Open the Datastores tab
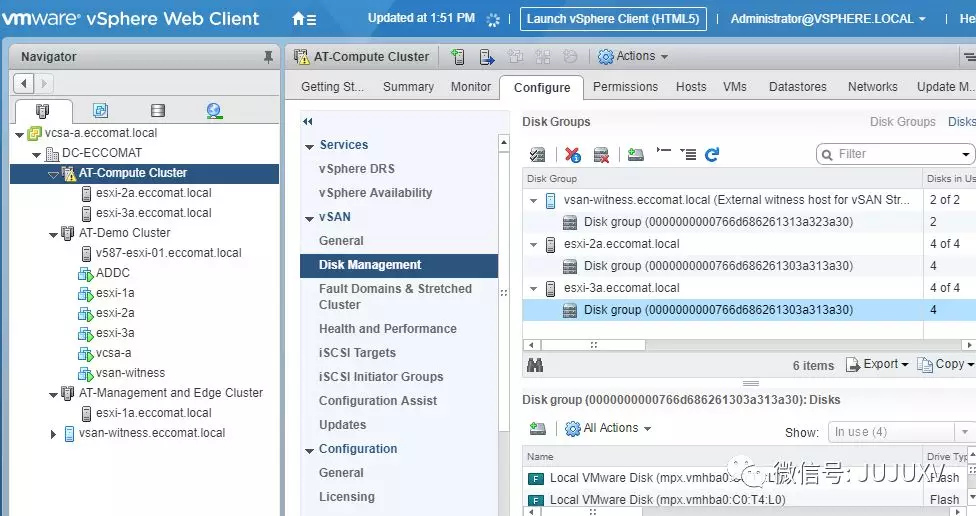The image size is (976, 516). [x=797, y=87]
